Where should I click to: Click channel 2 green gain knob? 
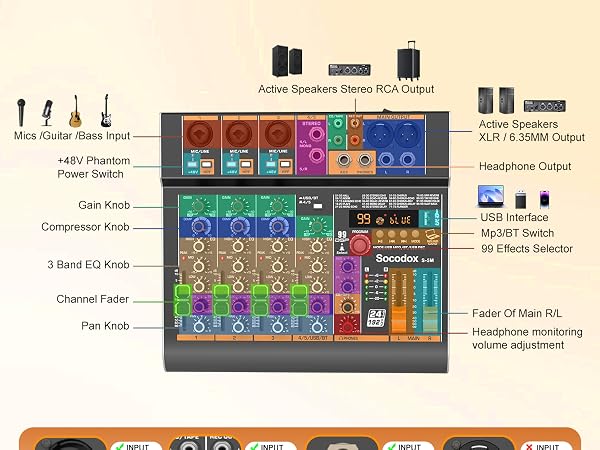click(x=237, y=207)
